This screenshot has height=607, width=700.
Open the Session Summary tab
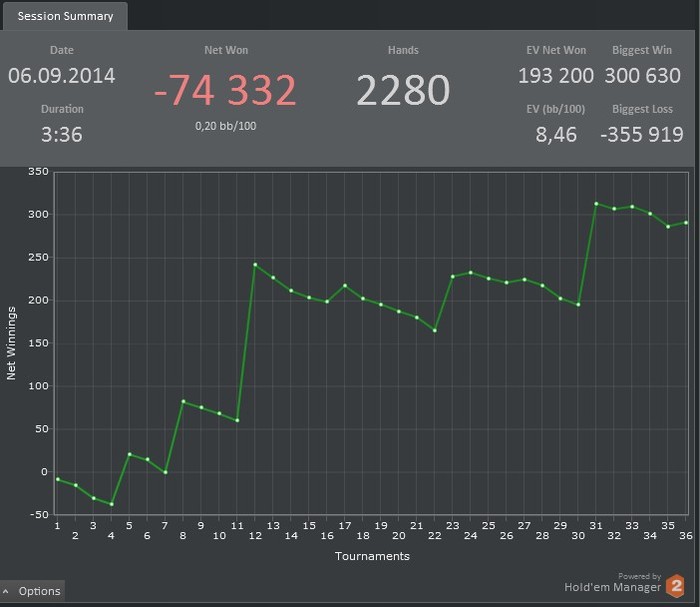(x=65, y=16)
